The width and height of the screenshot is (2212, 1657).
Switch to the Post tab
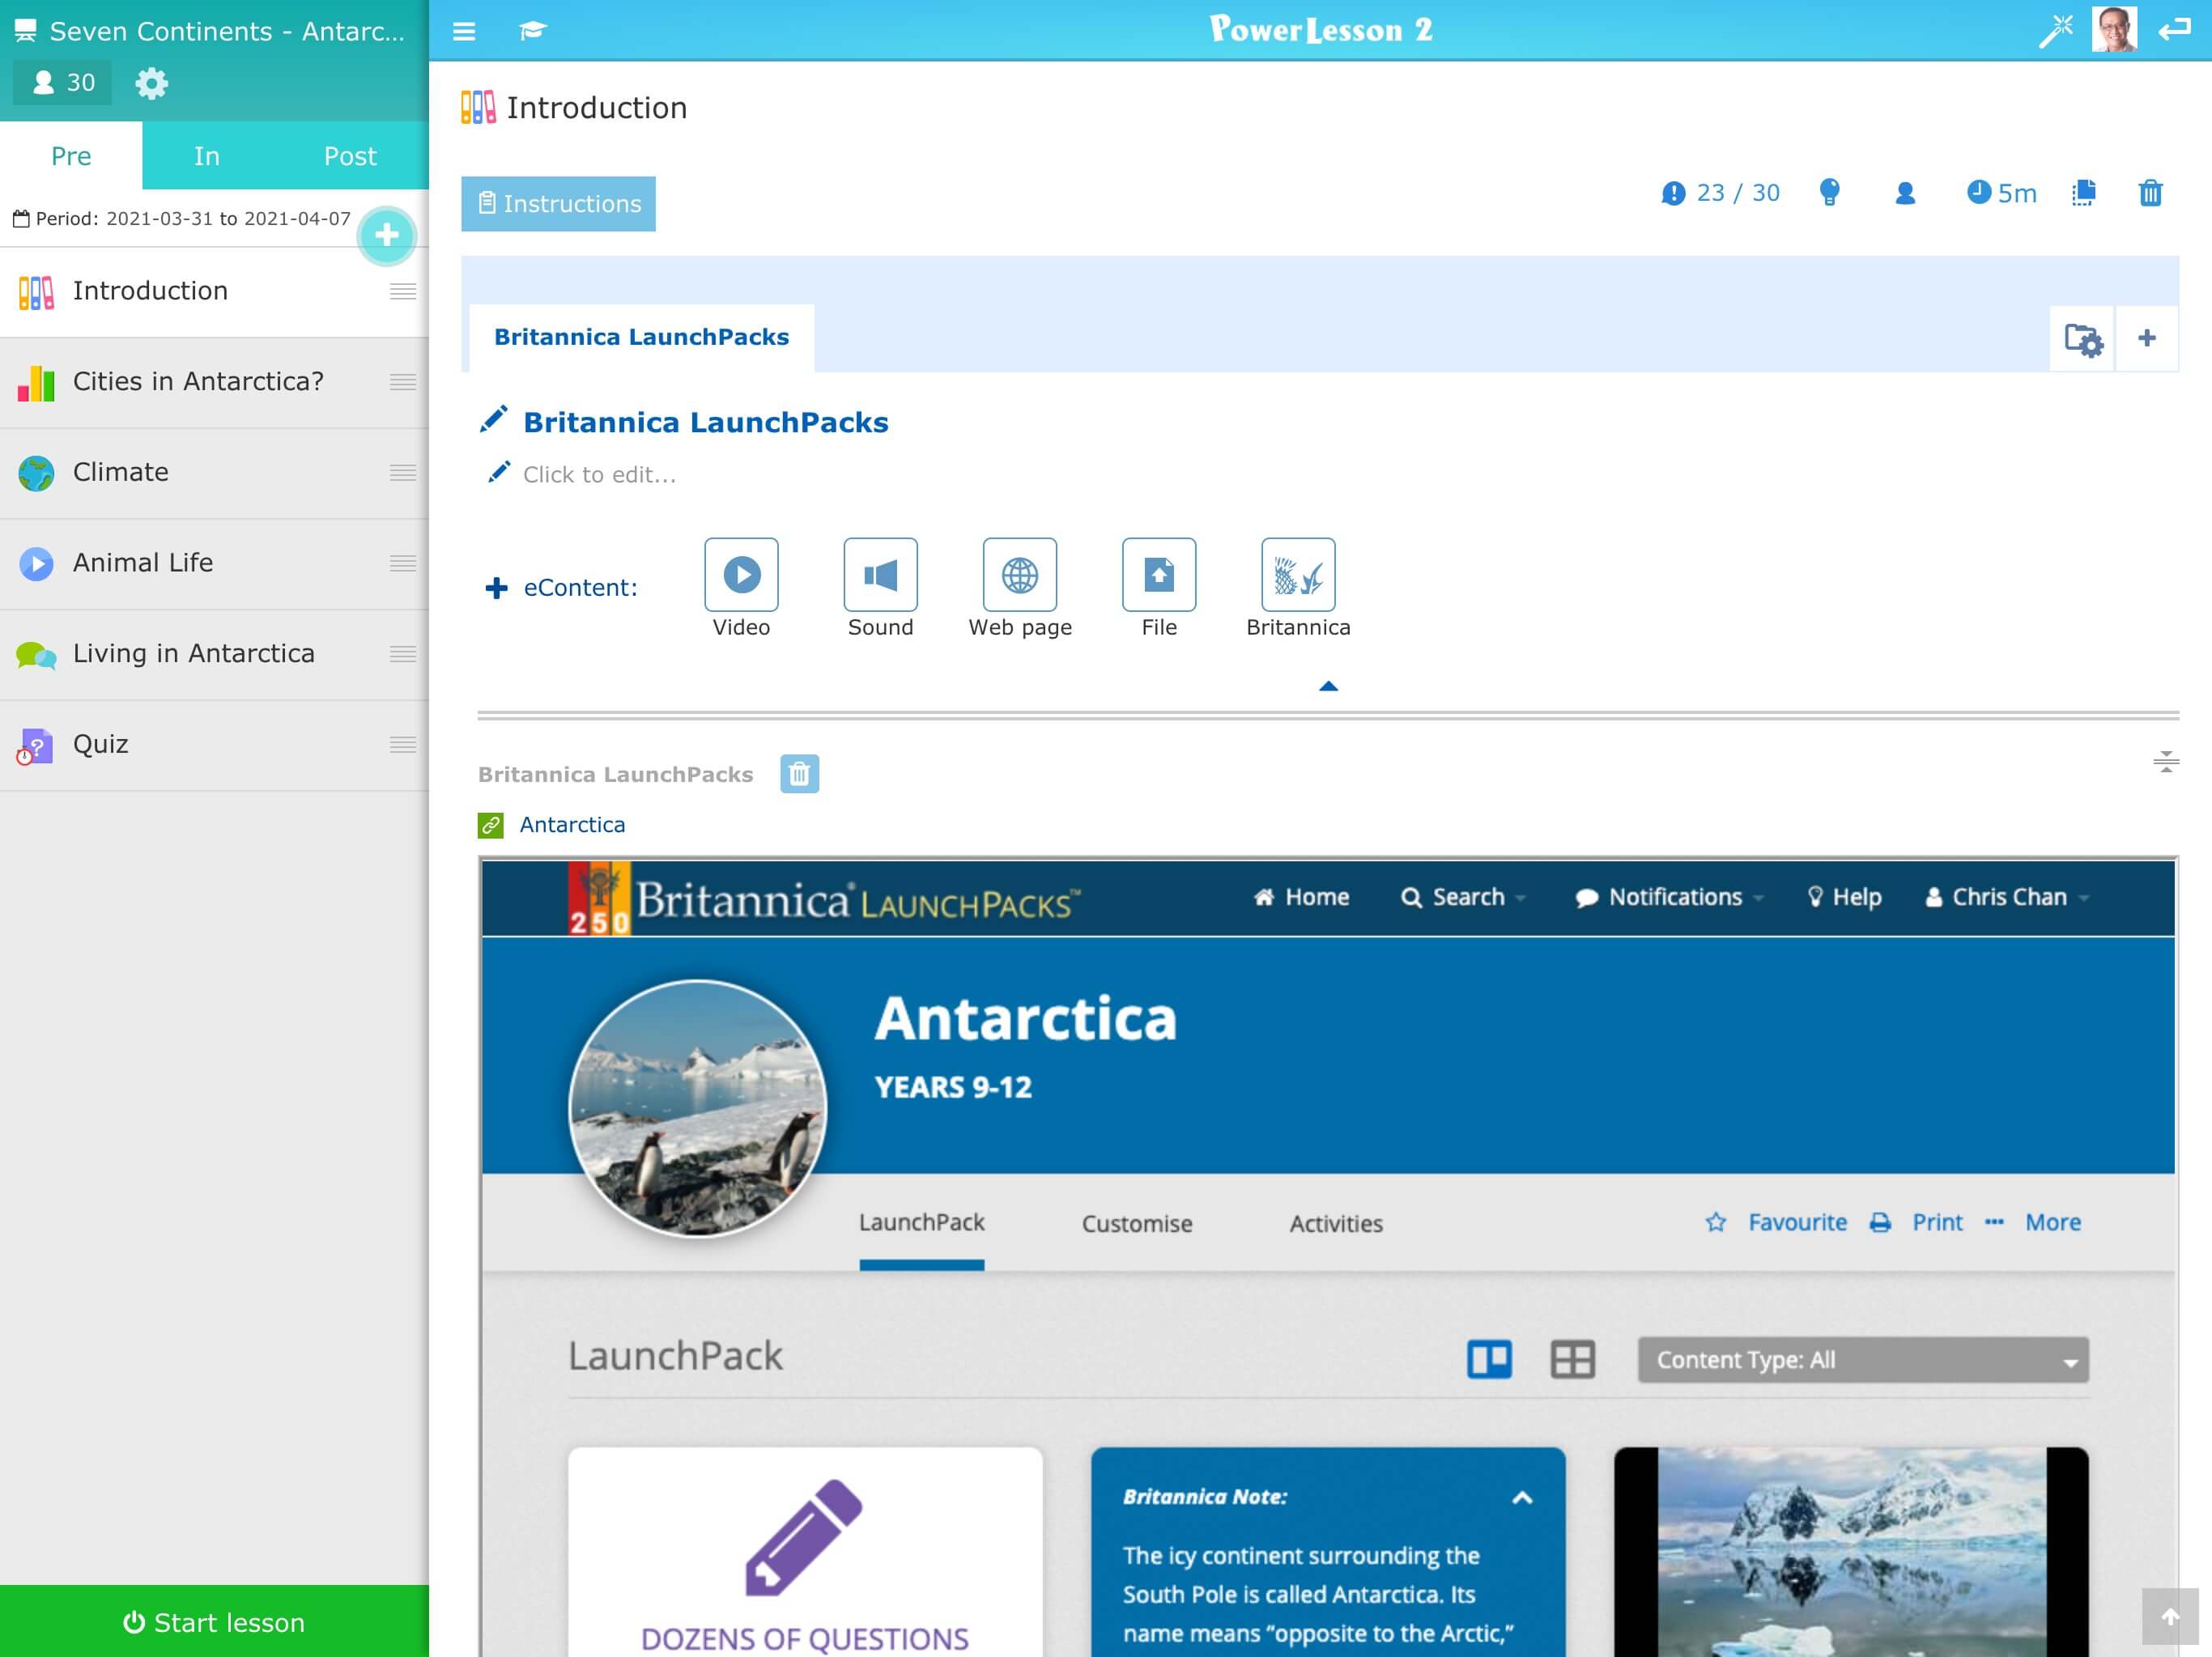[x=350, y=156]
